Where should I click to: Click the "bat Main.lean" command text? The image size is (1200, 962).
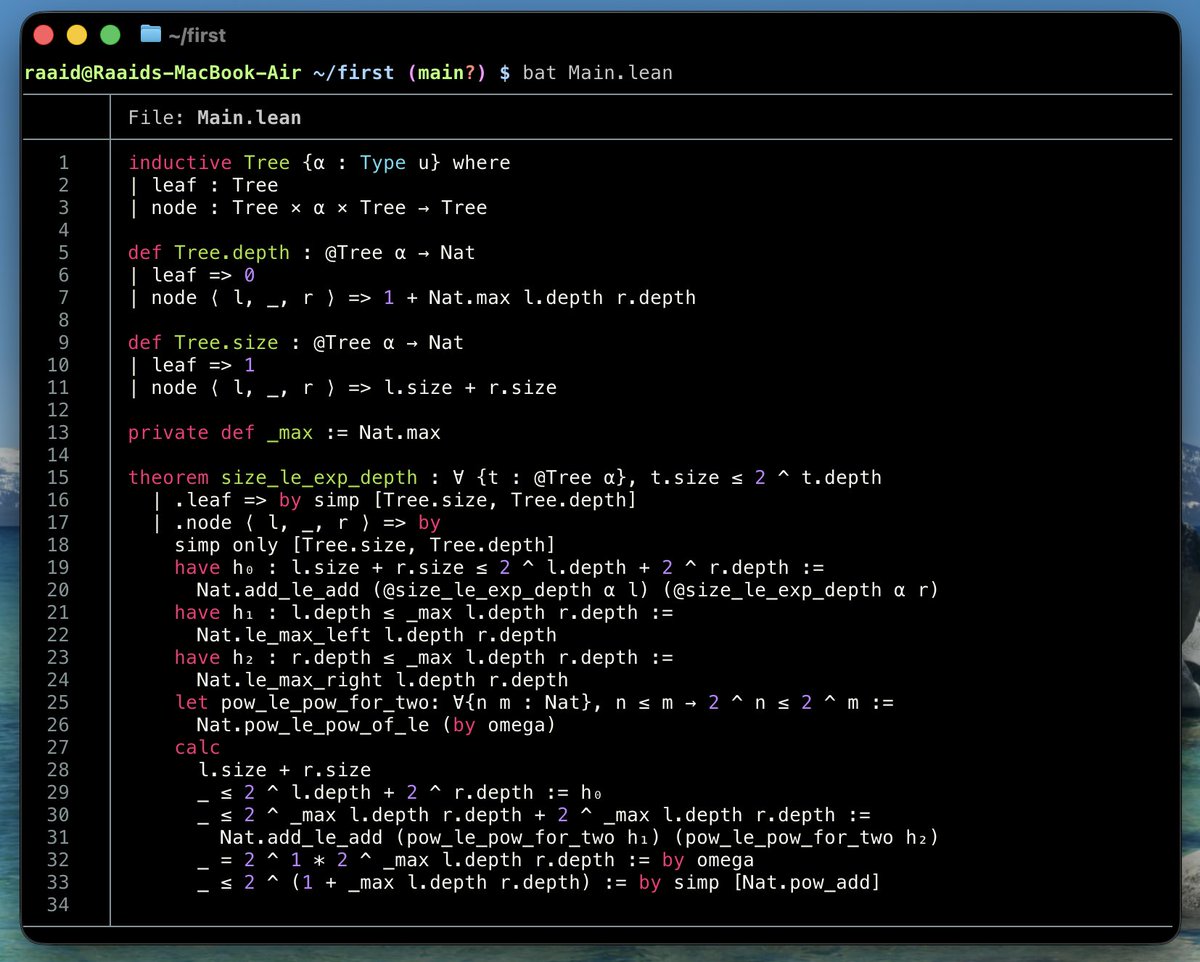(x=597, y=73)
